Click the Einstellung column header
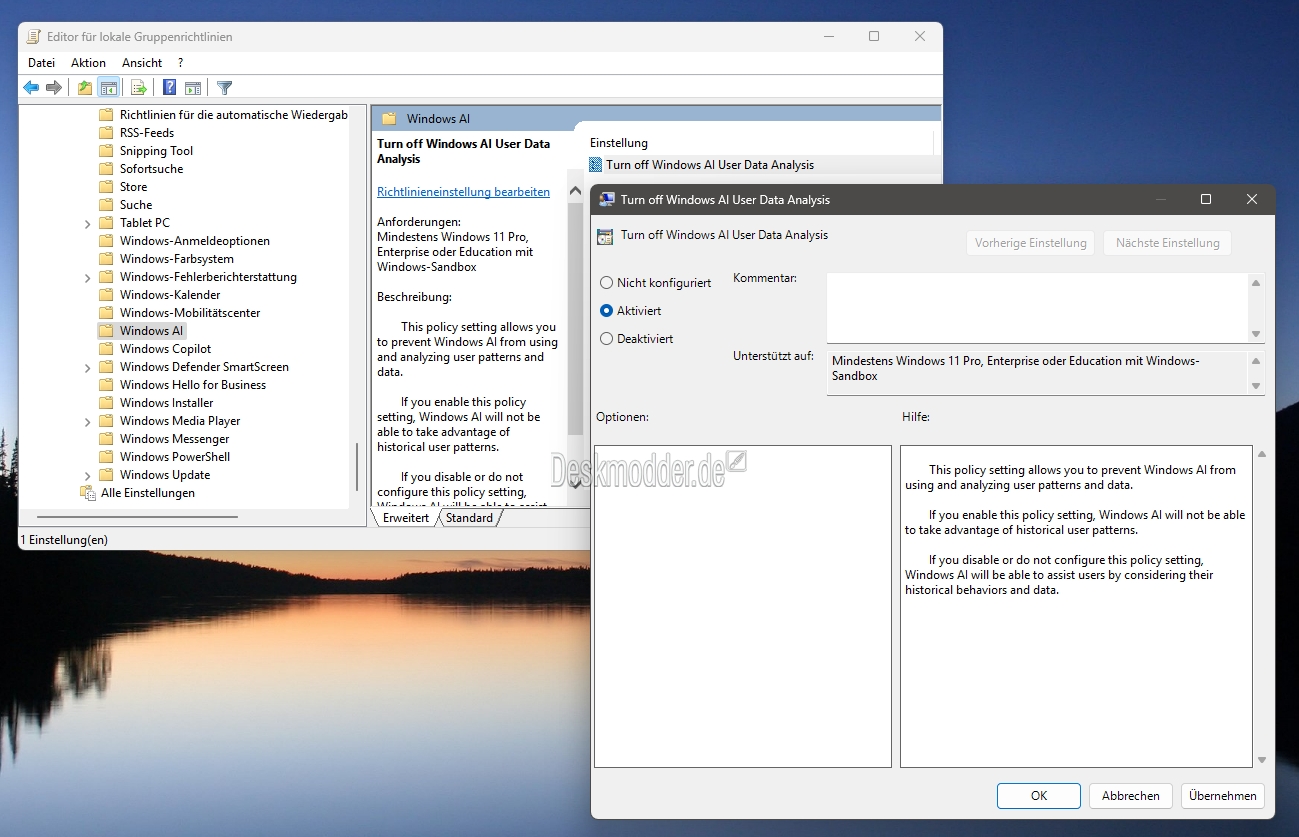This screenshot has width=1299, height=837. click(619, 143)
